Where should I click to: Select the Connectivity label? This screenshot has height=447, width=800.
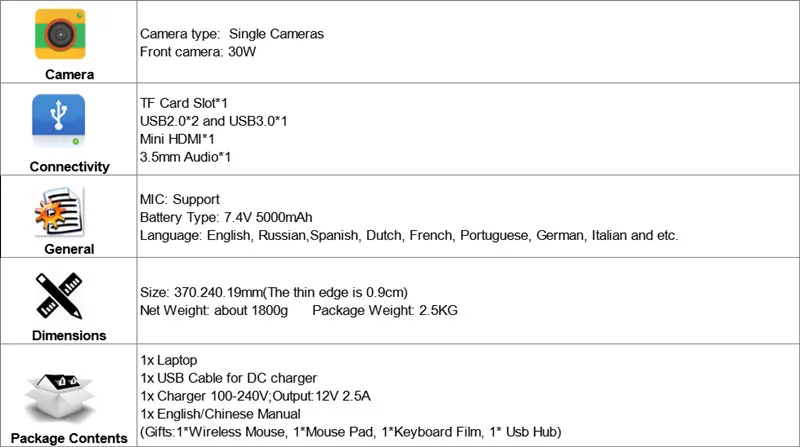click(69, 167)
